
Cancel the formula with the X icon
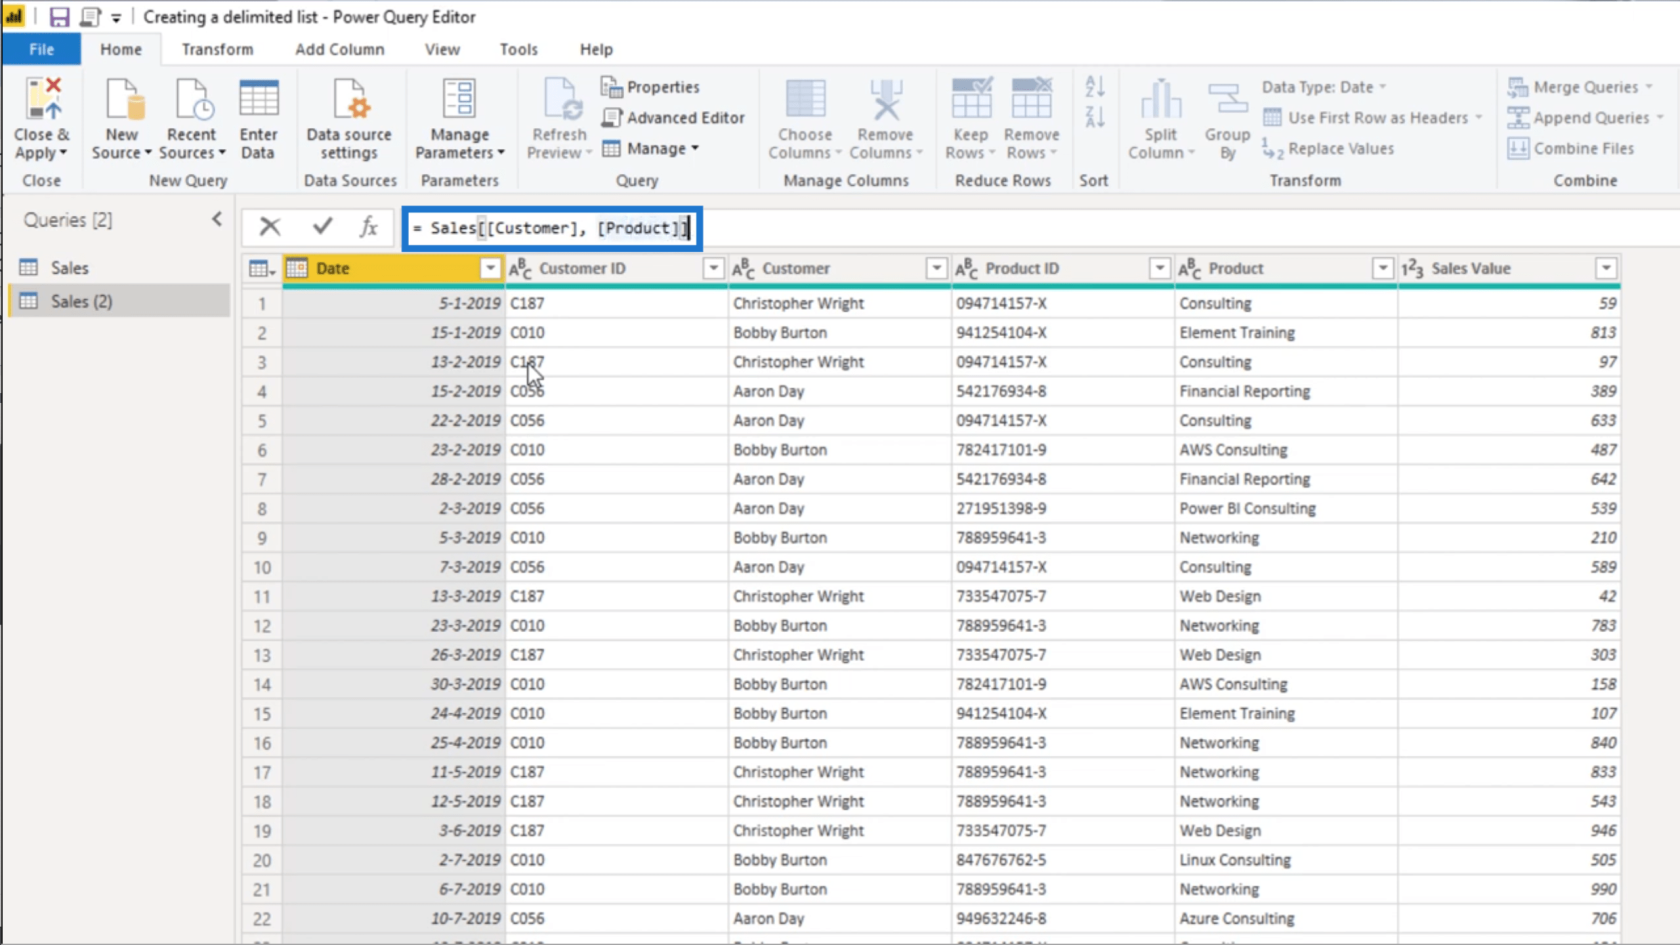point(270,227)
